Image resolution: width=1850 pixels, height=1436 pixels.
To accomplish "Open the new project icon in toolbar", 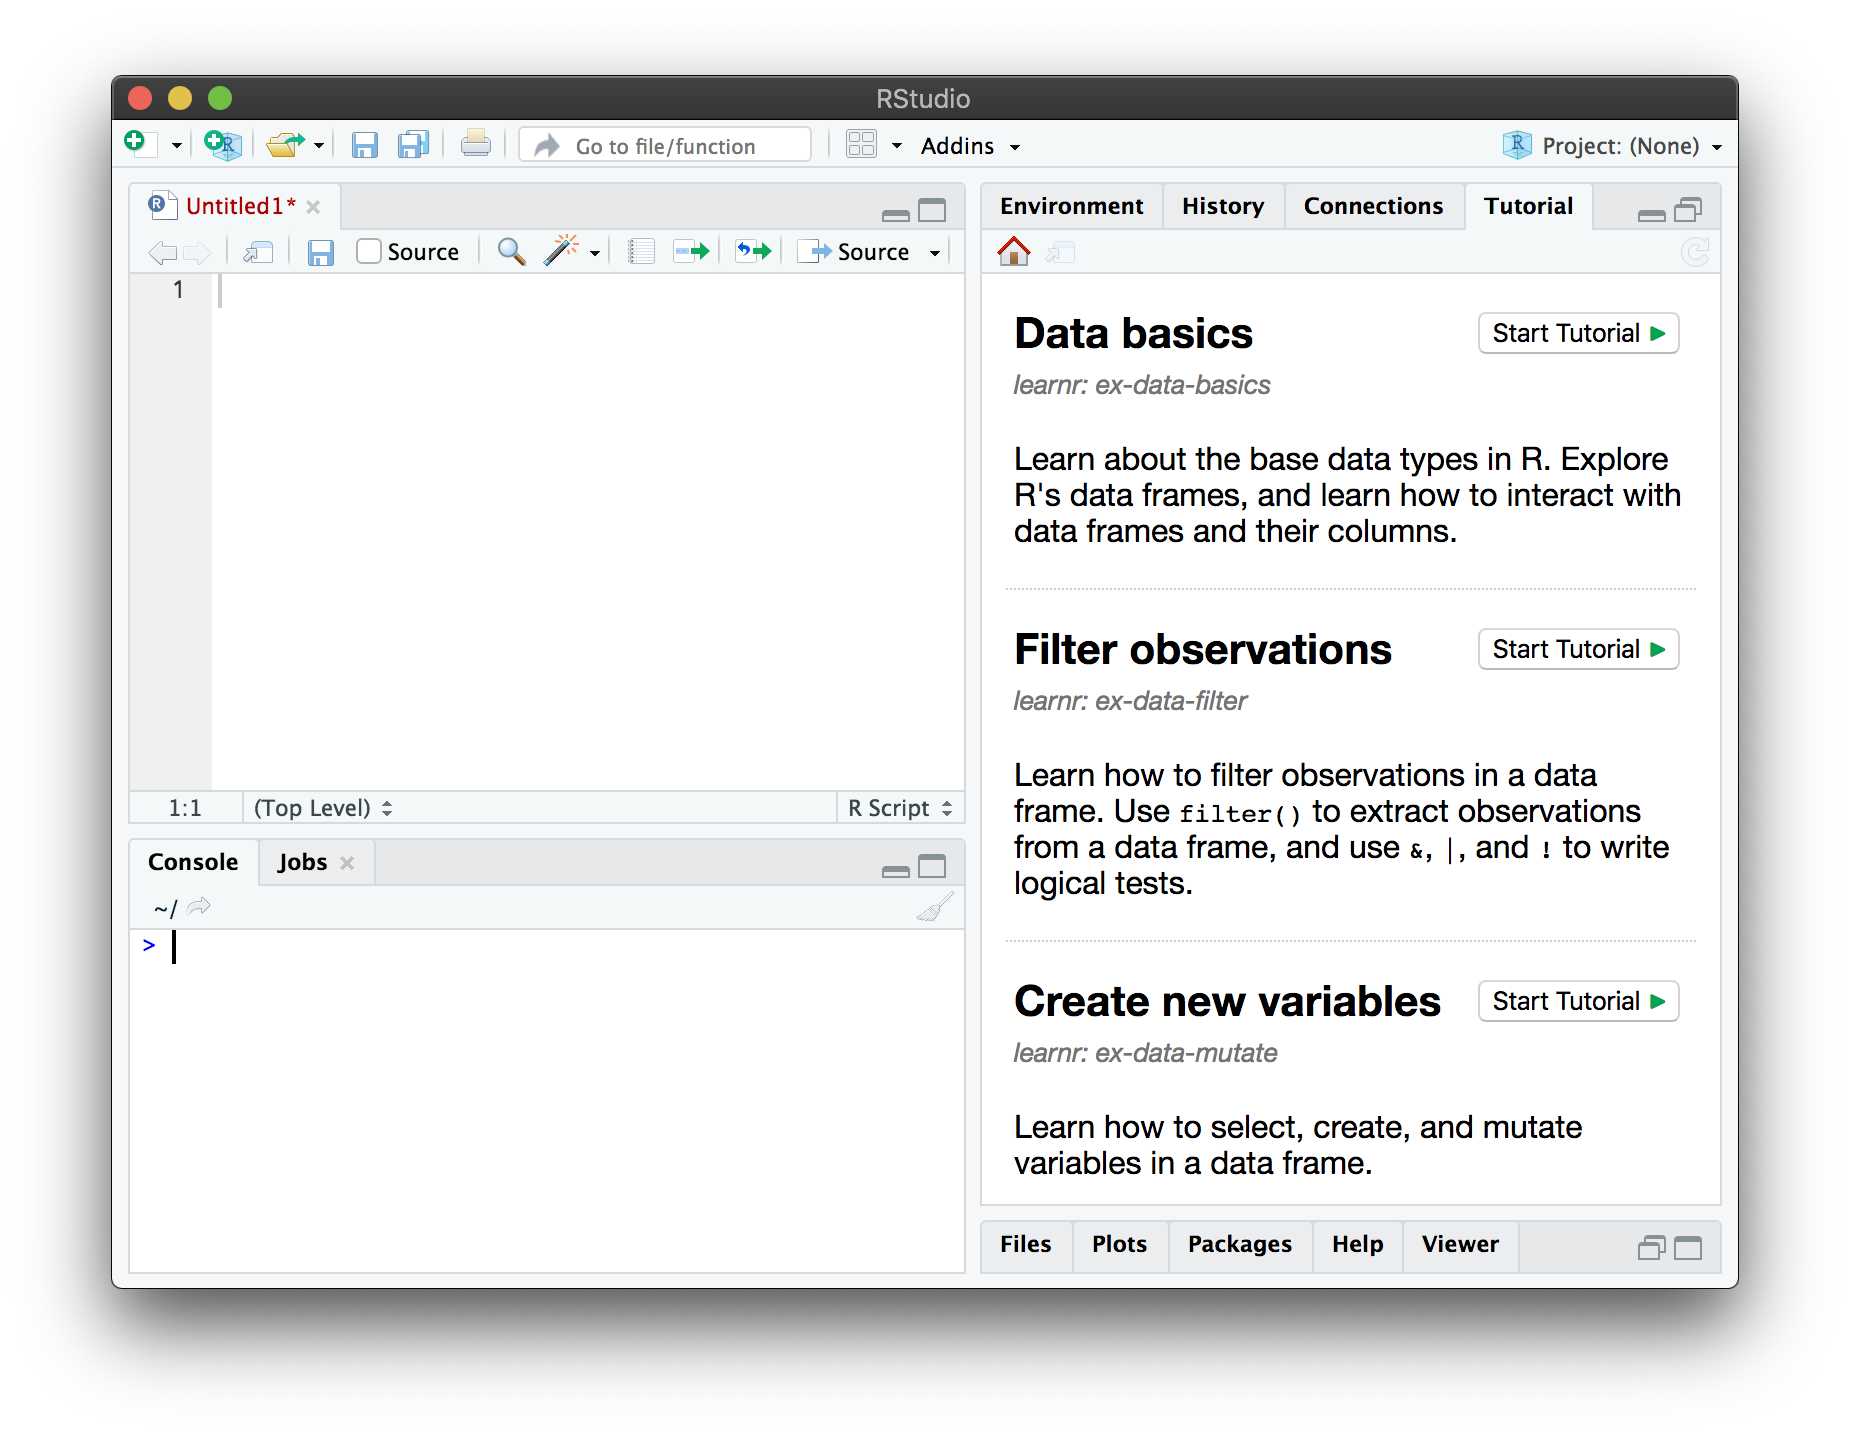I will 222,145.
